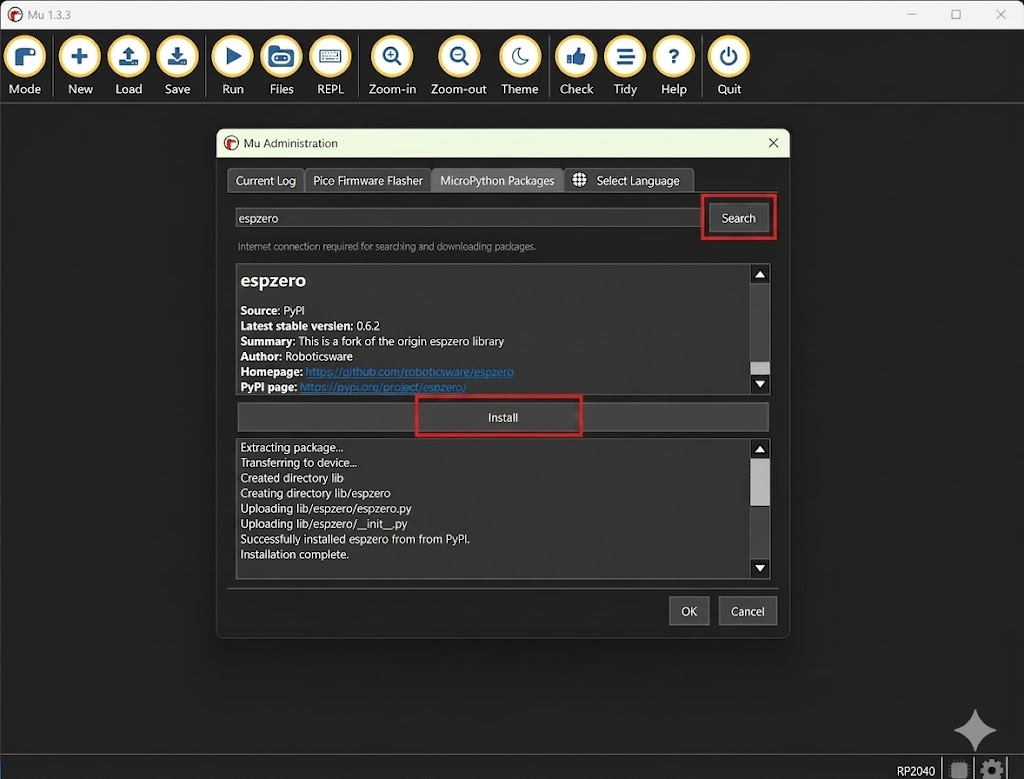Check the code for problems
Viewport: 1024px width, 779px height.
(x=576, y=66)
